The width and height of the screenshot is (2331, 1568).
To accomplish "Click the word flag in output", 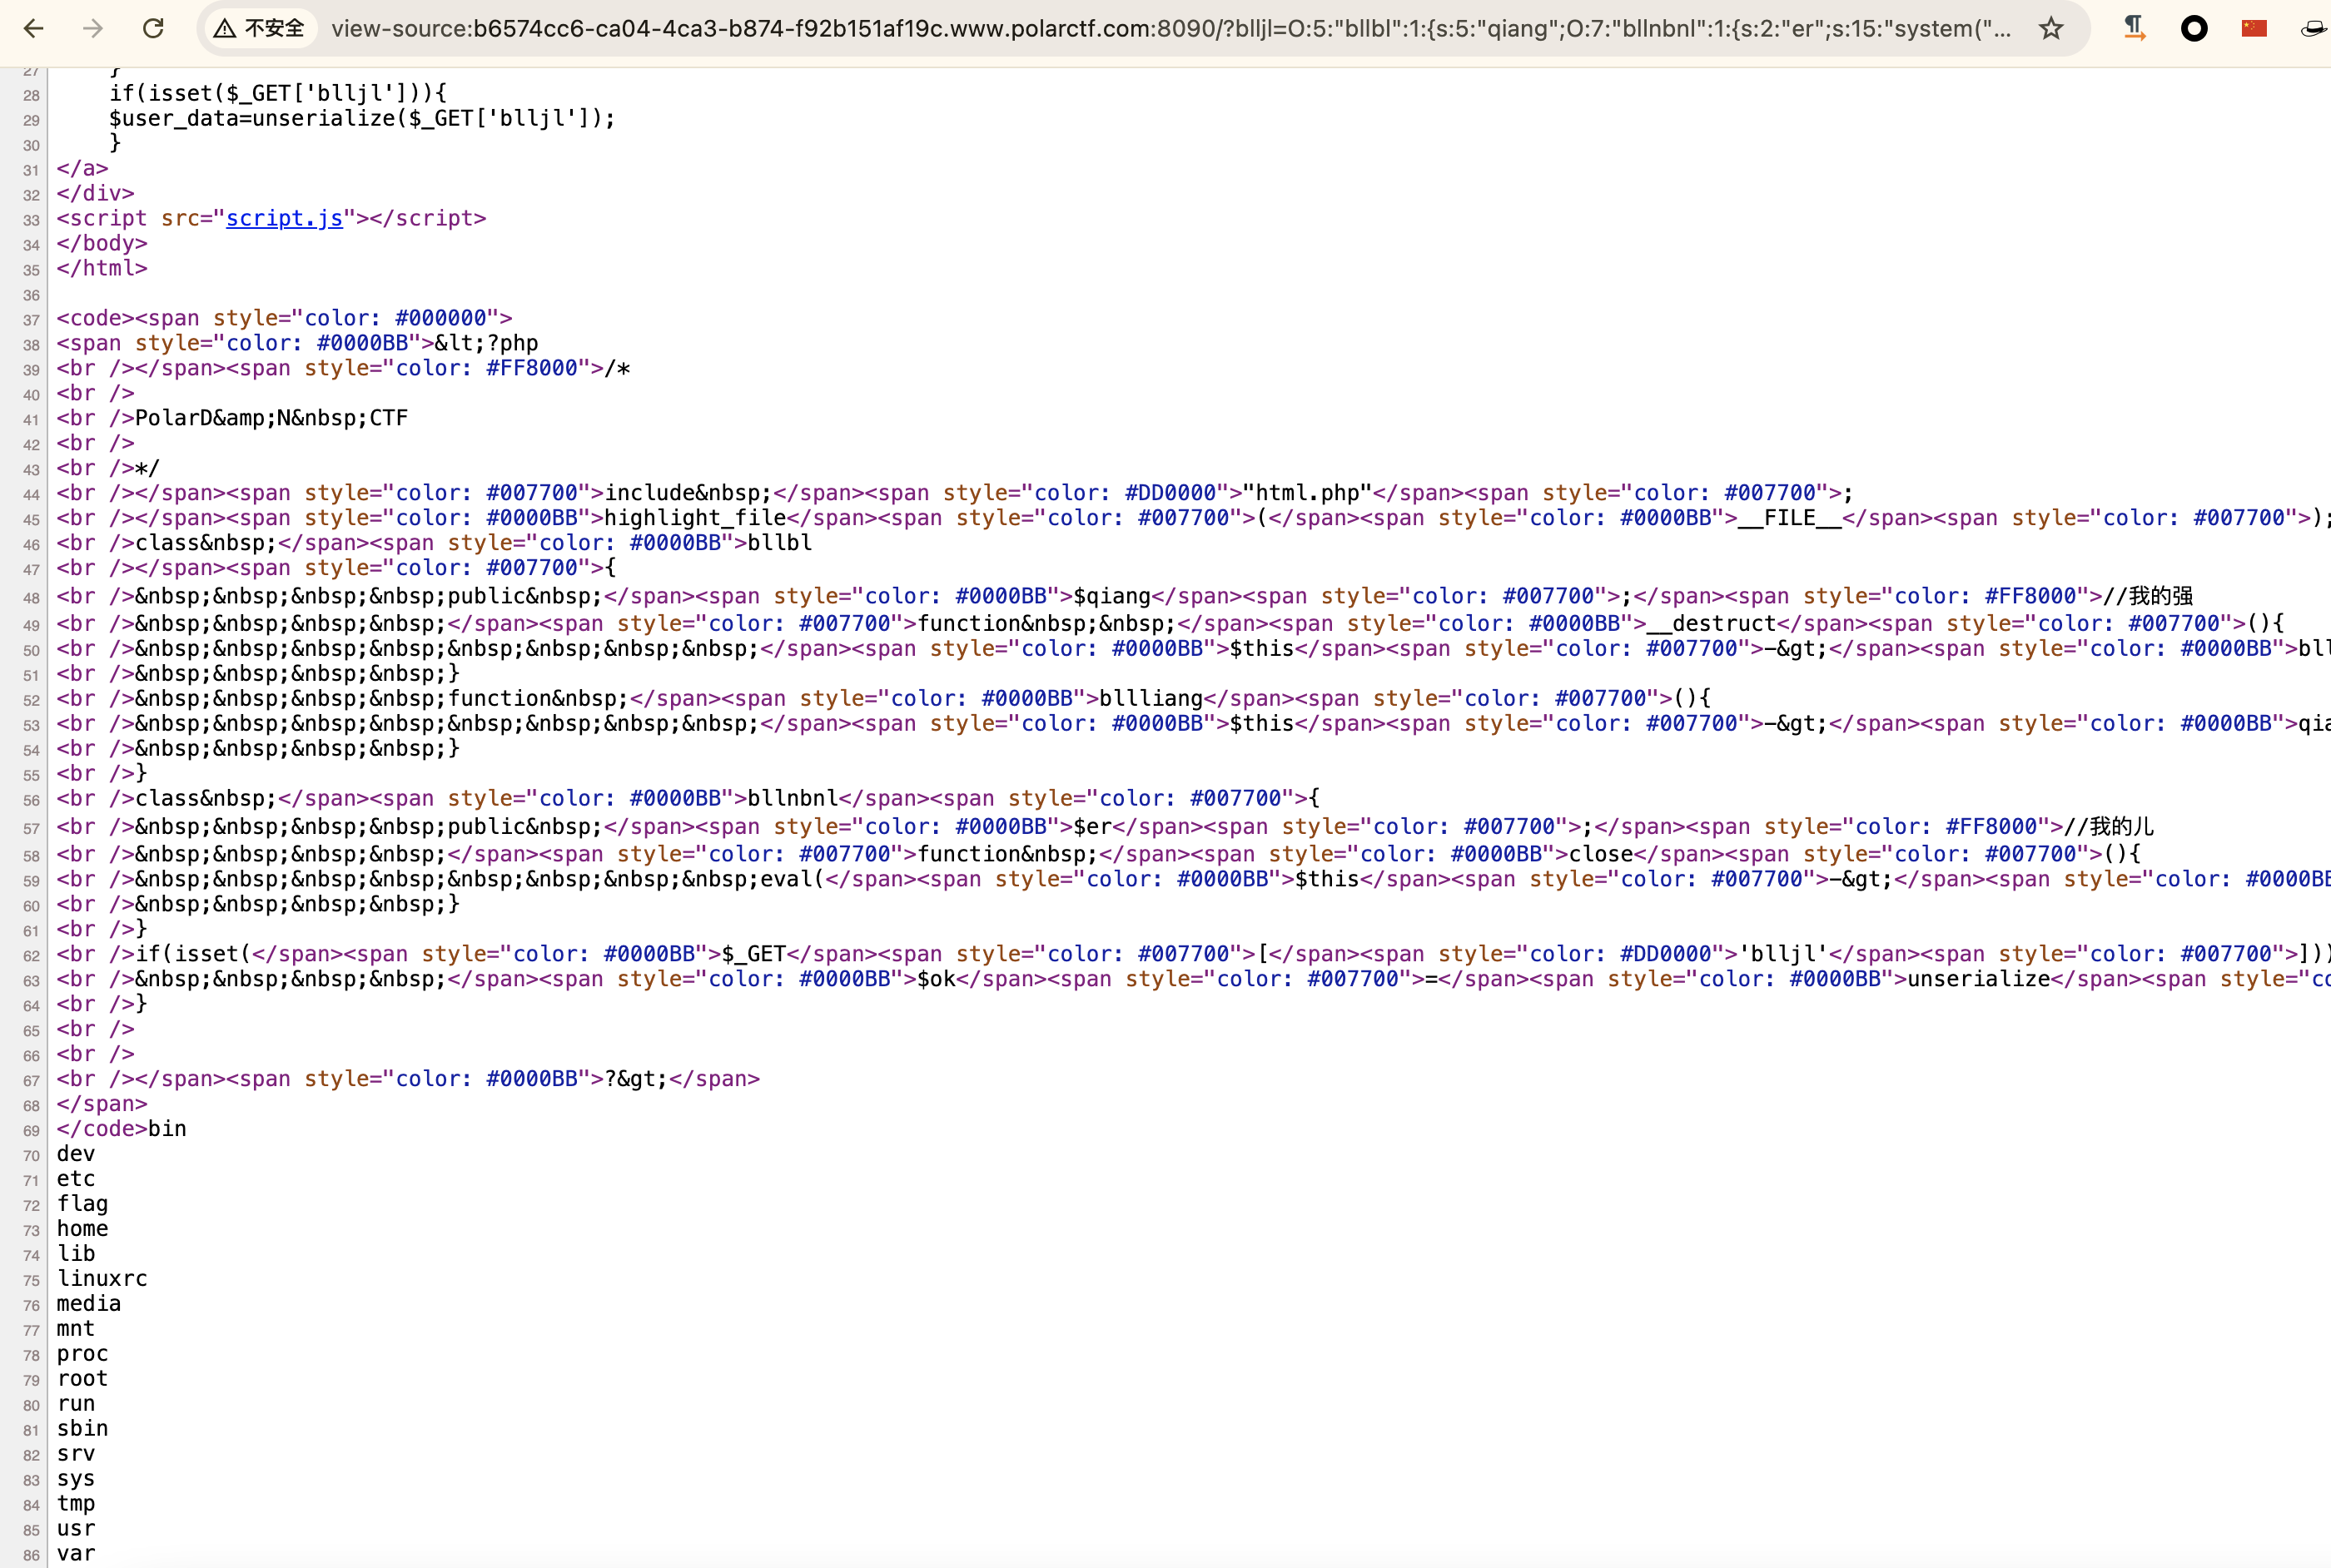I will [x=82, y=1204].
